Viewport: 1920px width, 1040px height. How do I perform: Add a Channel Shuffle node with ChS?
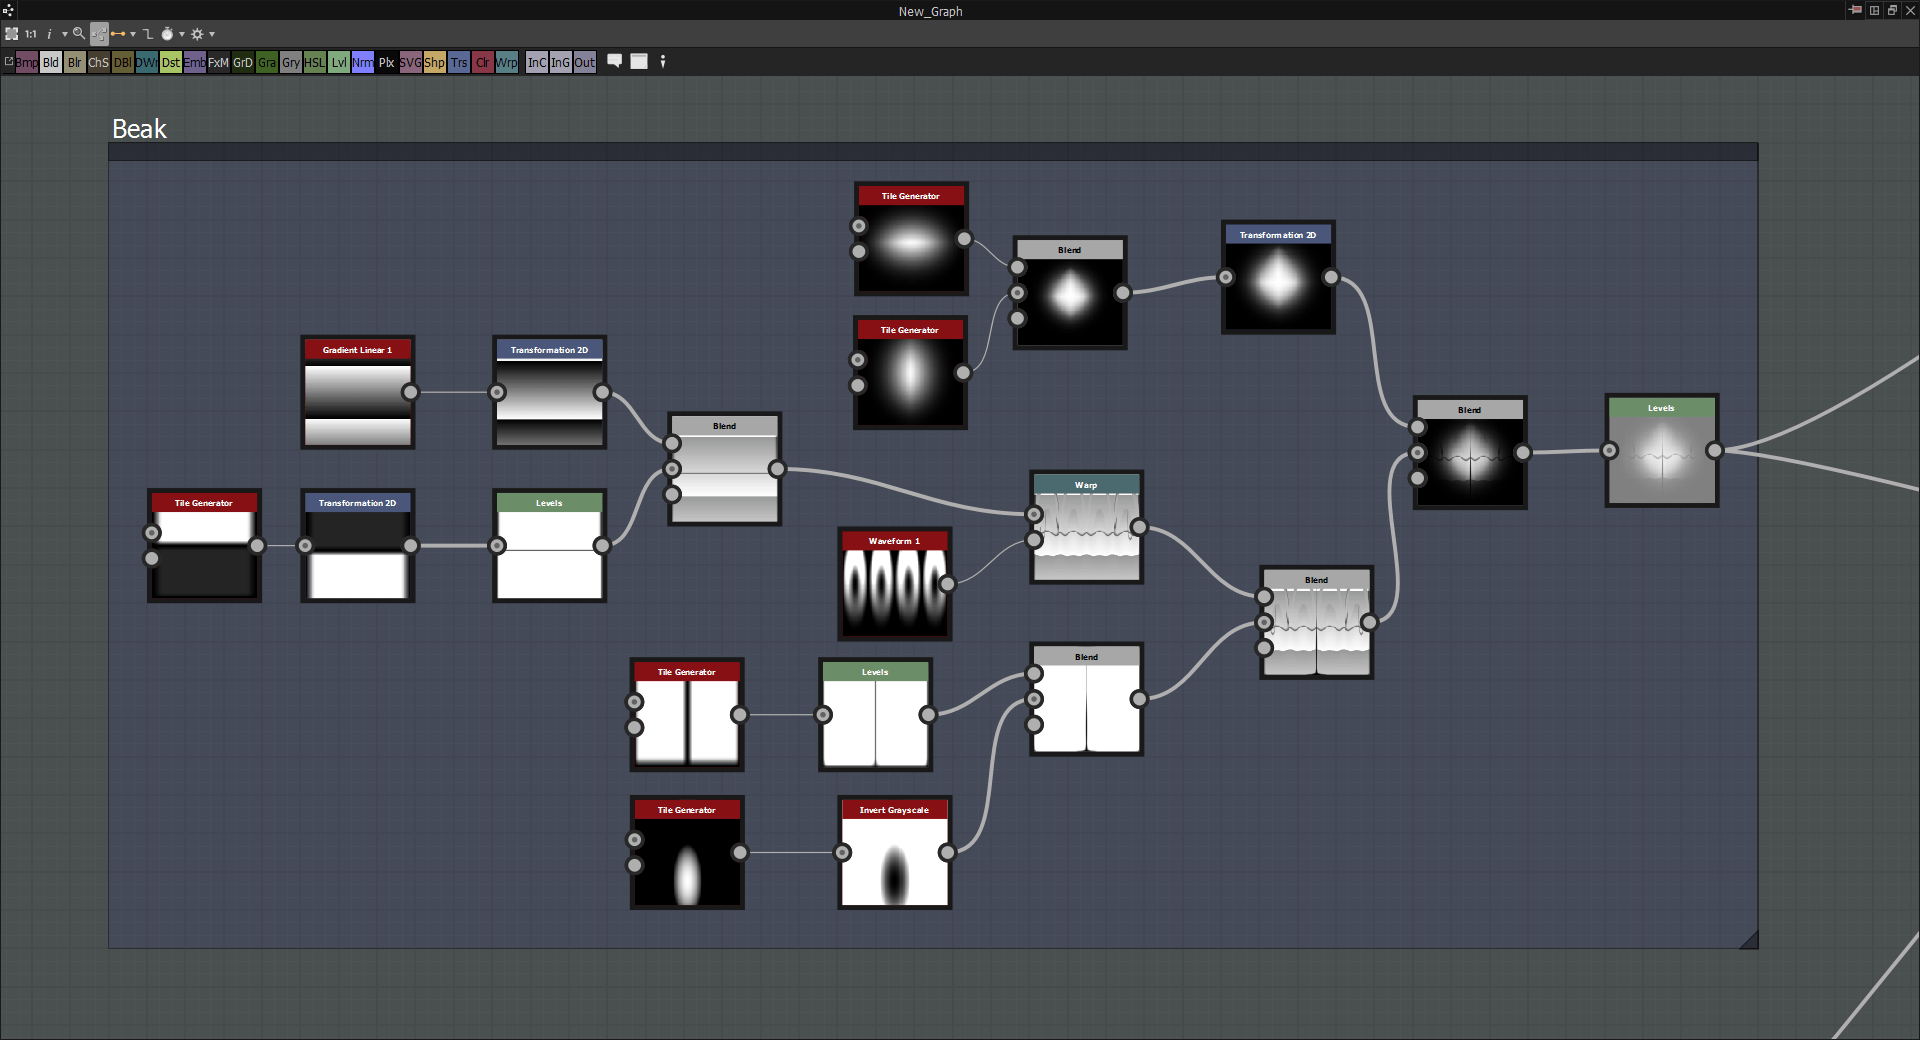point(99,62)
